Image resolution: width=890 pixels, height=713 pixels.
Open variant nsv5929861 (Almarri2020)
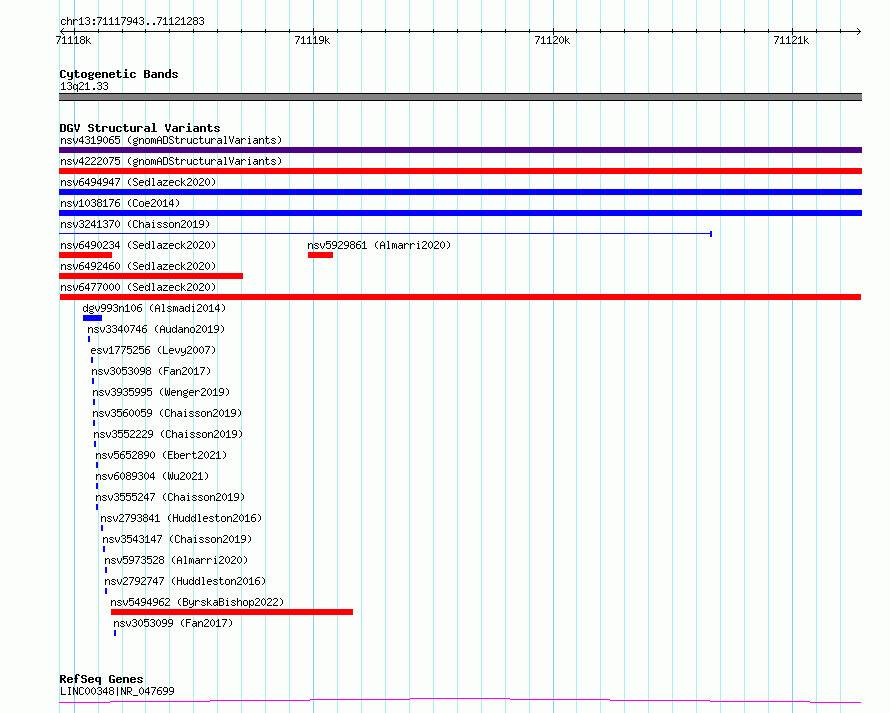[x=379, y=245]
